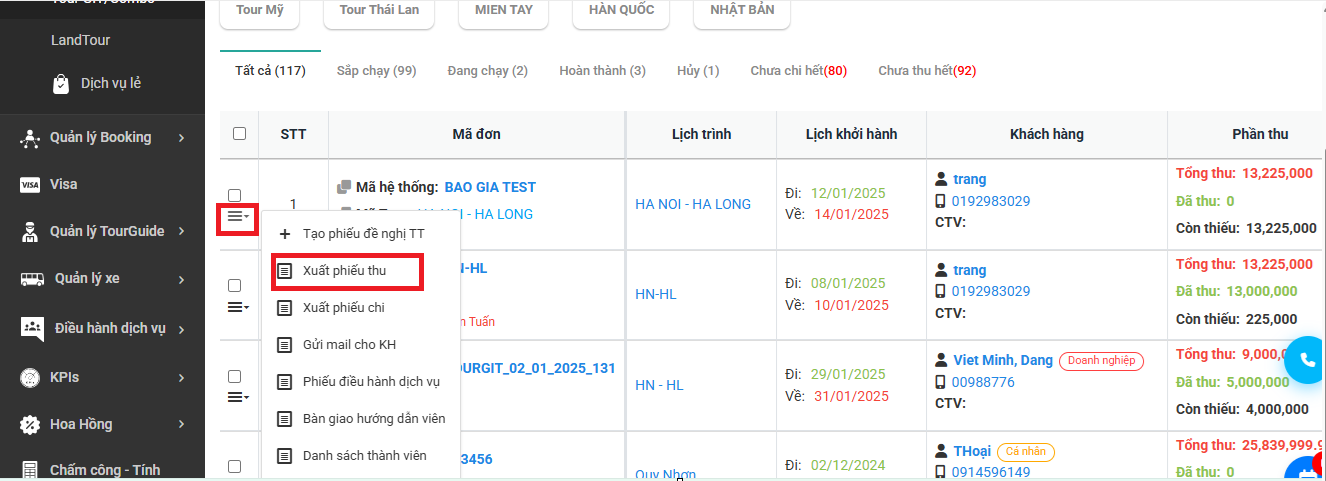
Task: Click the blue phone call floating button
Action: coord(1306,361)
